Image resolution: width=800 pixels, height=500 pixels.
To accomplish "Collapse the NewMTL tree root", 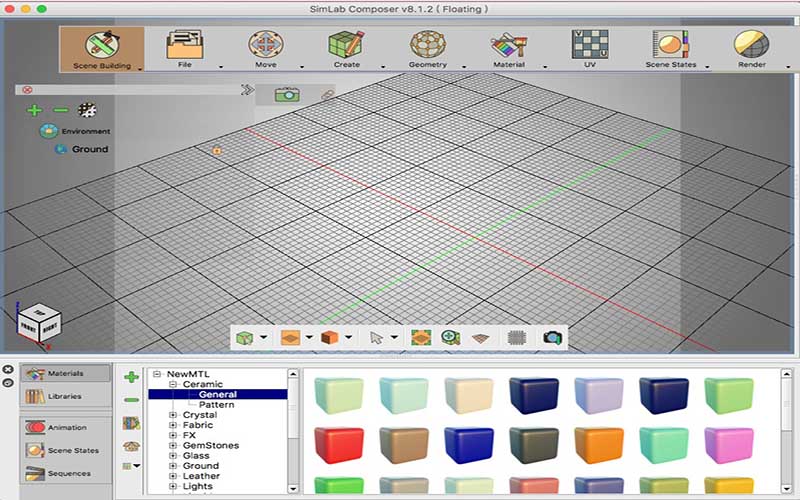I will point(157,374).
